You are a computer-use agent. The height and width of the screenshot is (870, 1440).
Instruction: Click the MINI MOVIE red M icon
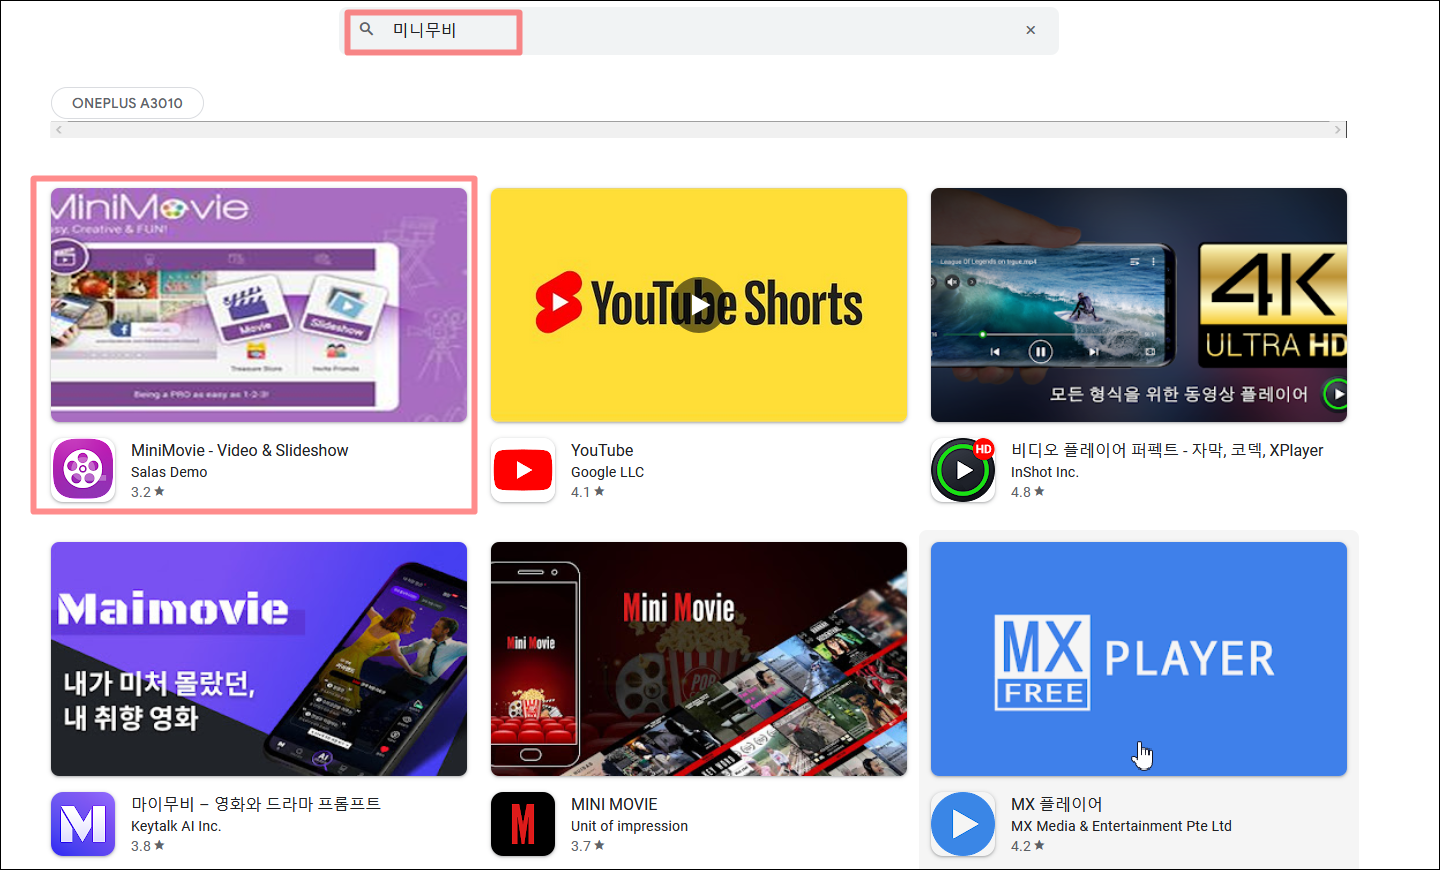click(x=523, y=823)
